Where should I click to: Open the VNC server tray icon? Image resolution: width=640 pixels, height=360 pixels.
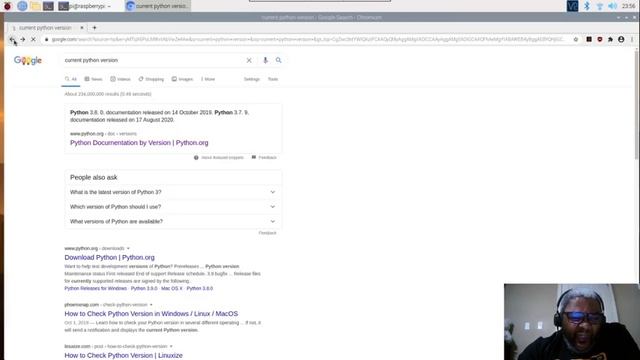(572, 6)
